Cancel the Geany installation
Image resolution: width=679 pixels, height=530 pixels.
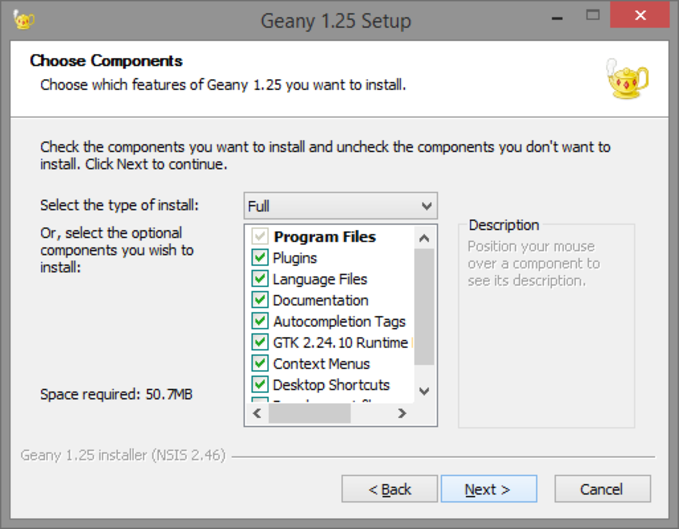(x=602, y=489)
